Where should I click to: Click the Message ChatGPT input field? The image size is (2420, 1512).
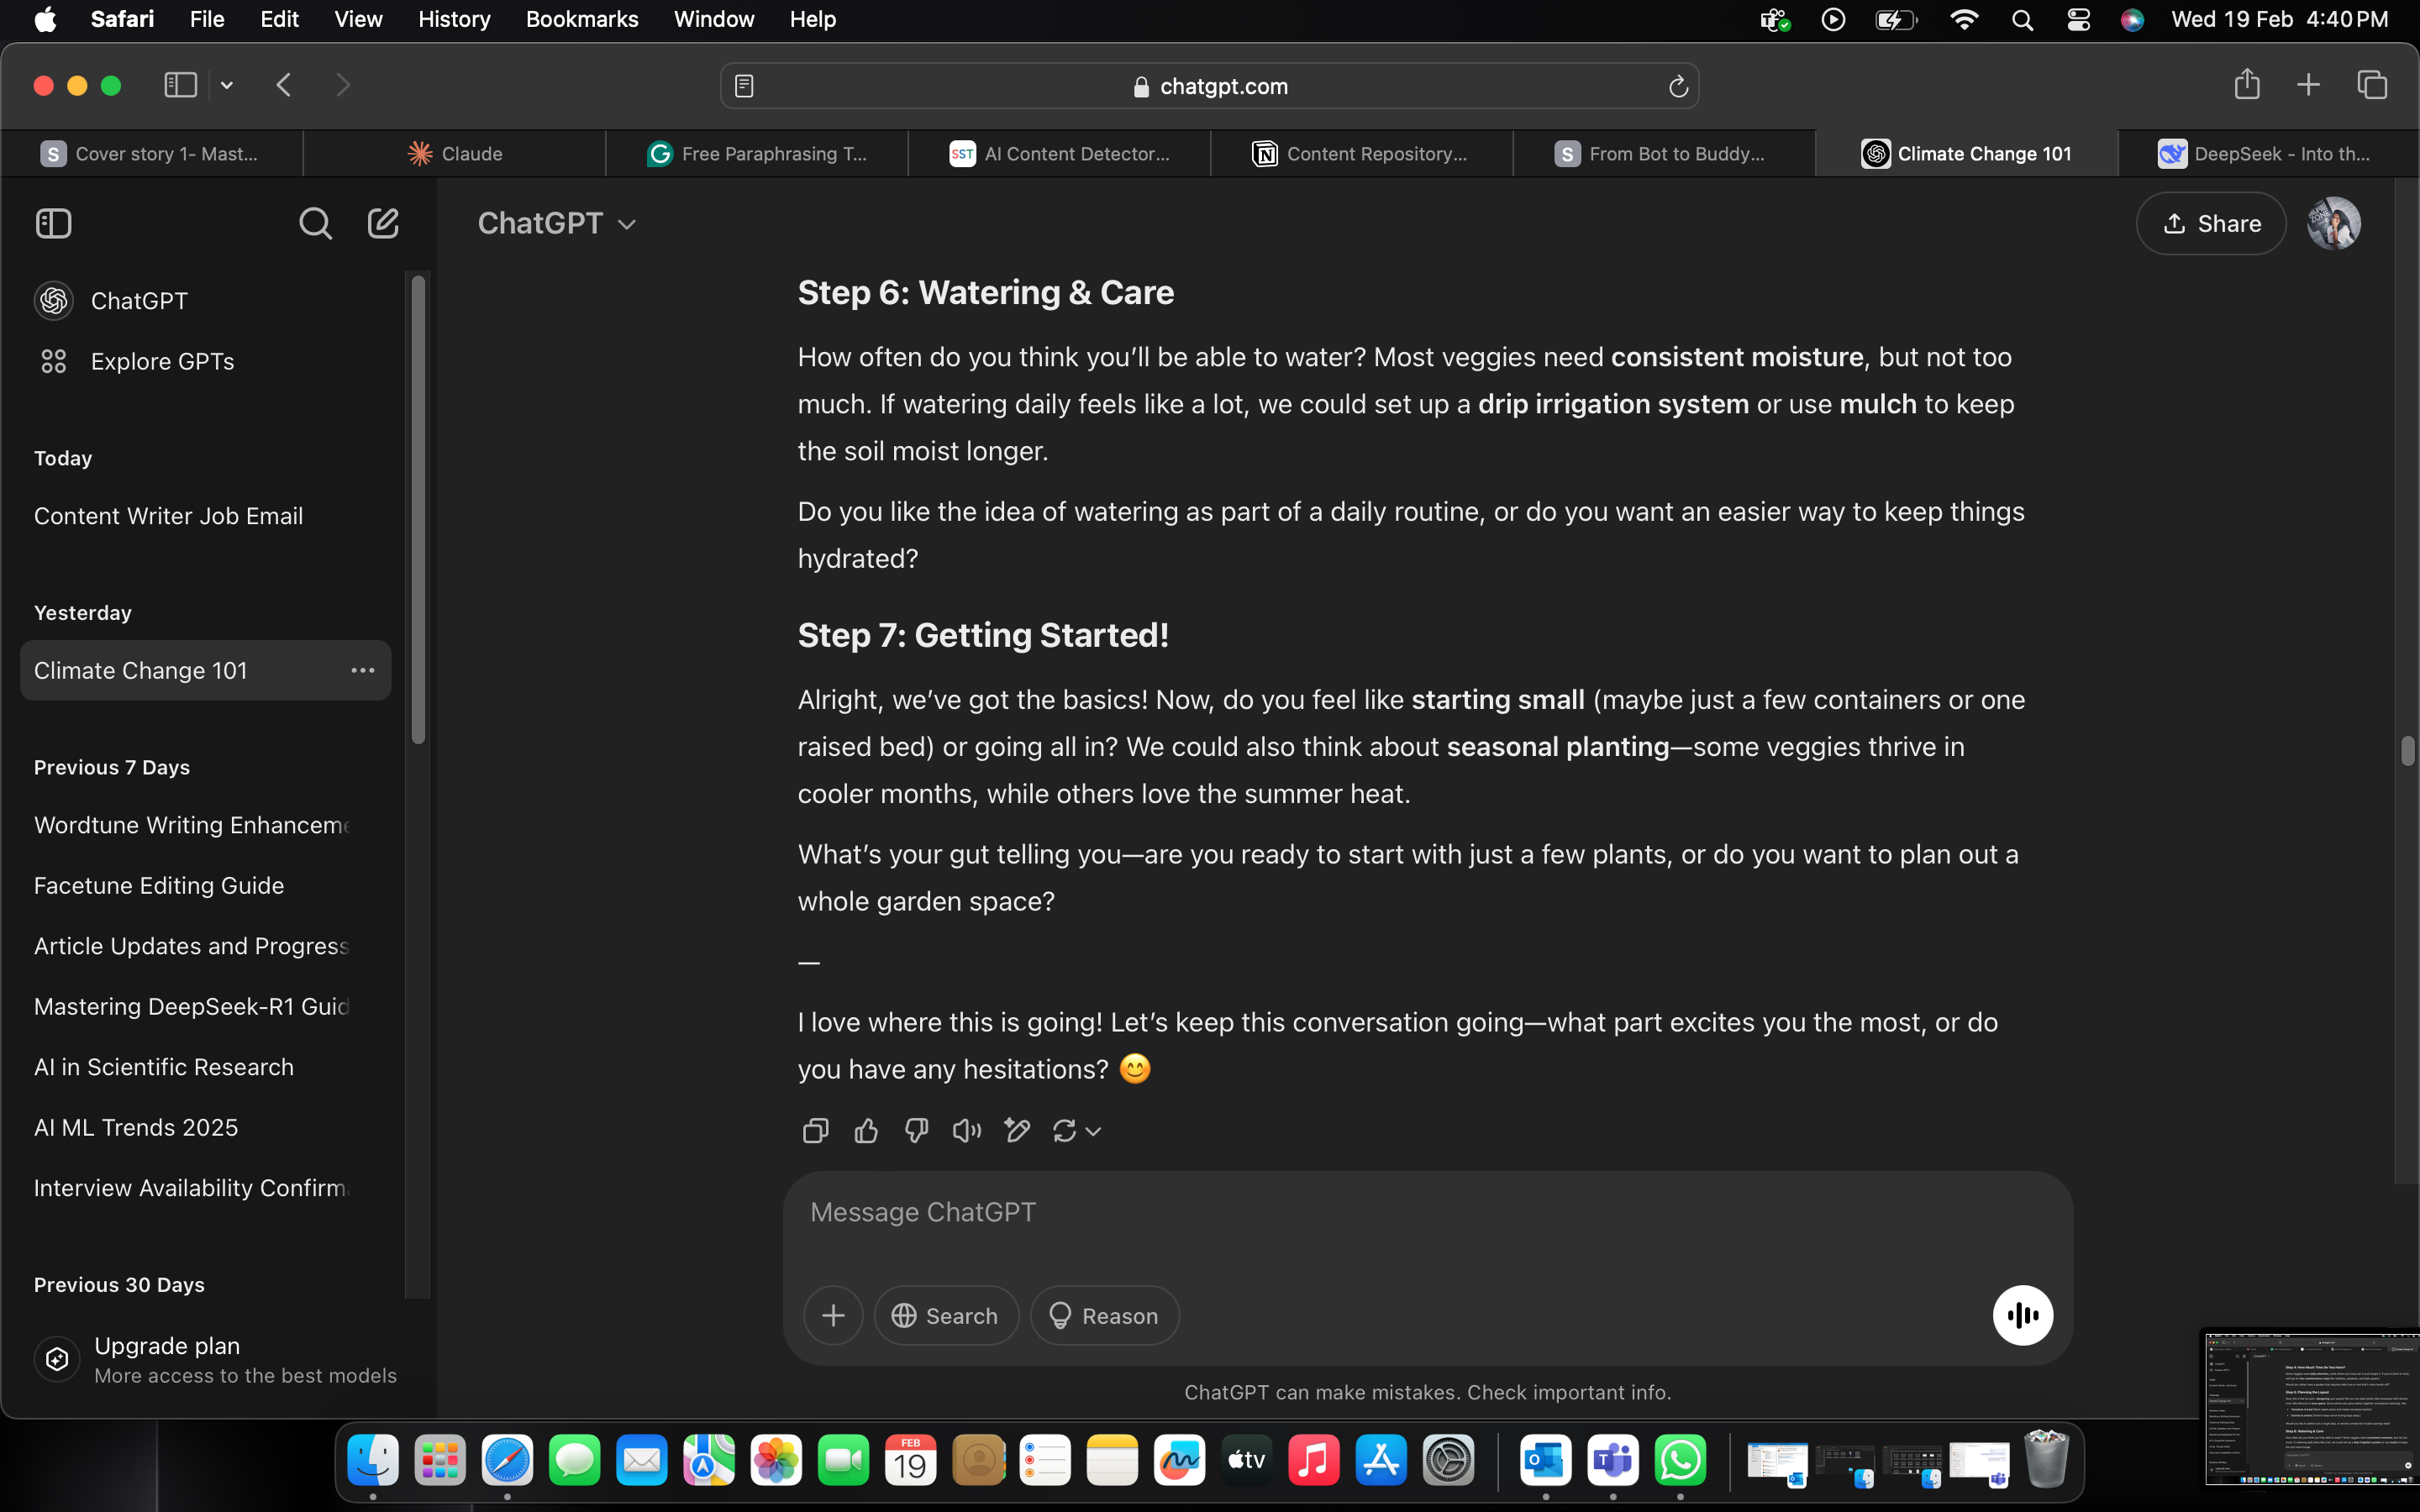(x=1427, y=1213)
